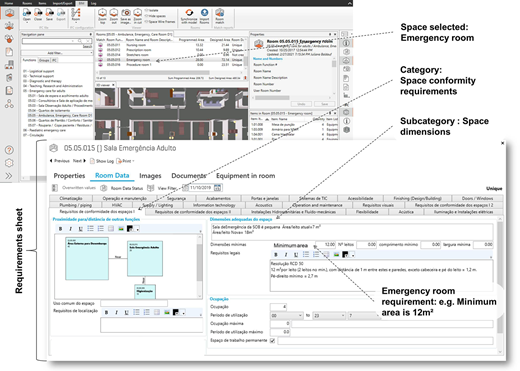Toggle Space Wire Frames option
The height and width of the screenshot is (371, 520).
pos(160,22)
